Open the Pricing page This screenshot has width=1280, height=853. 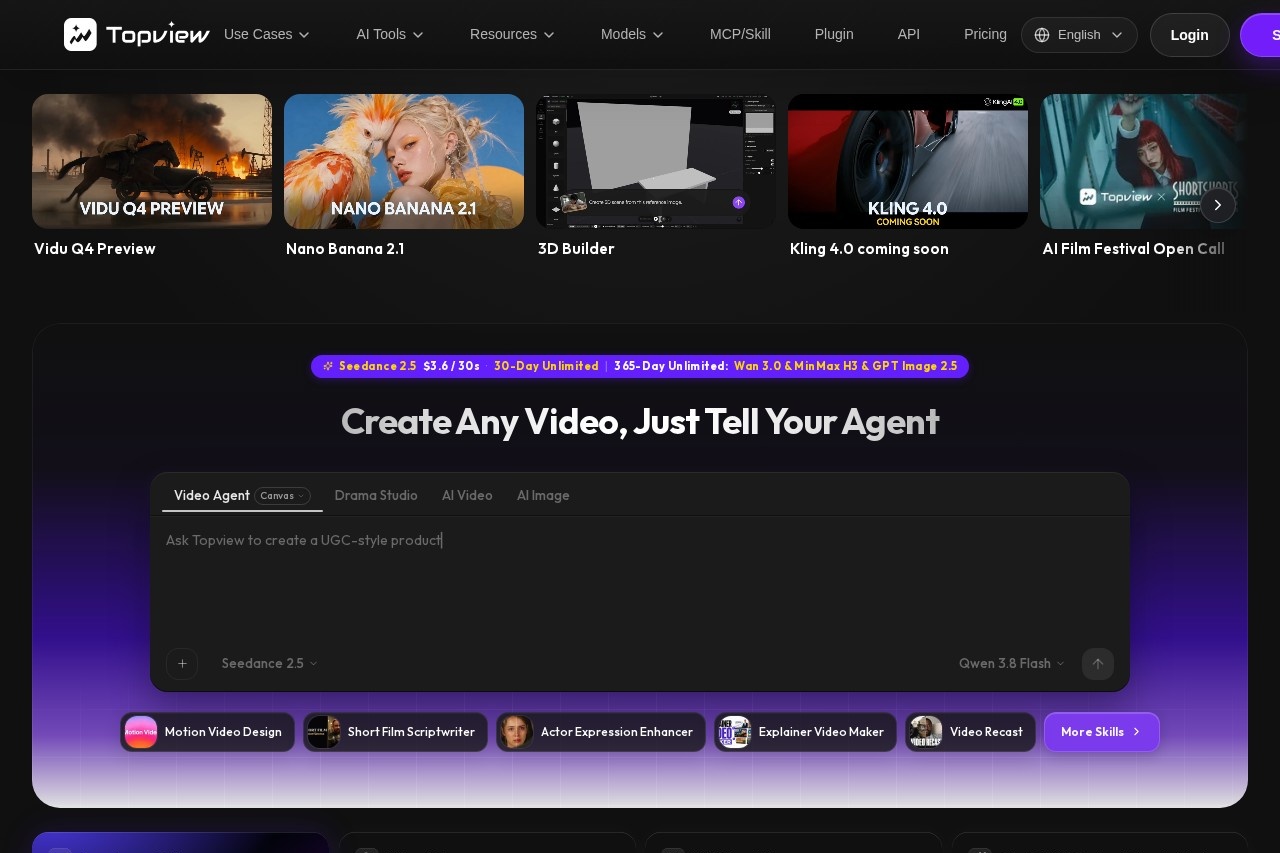pos(985,34)
